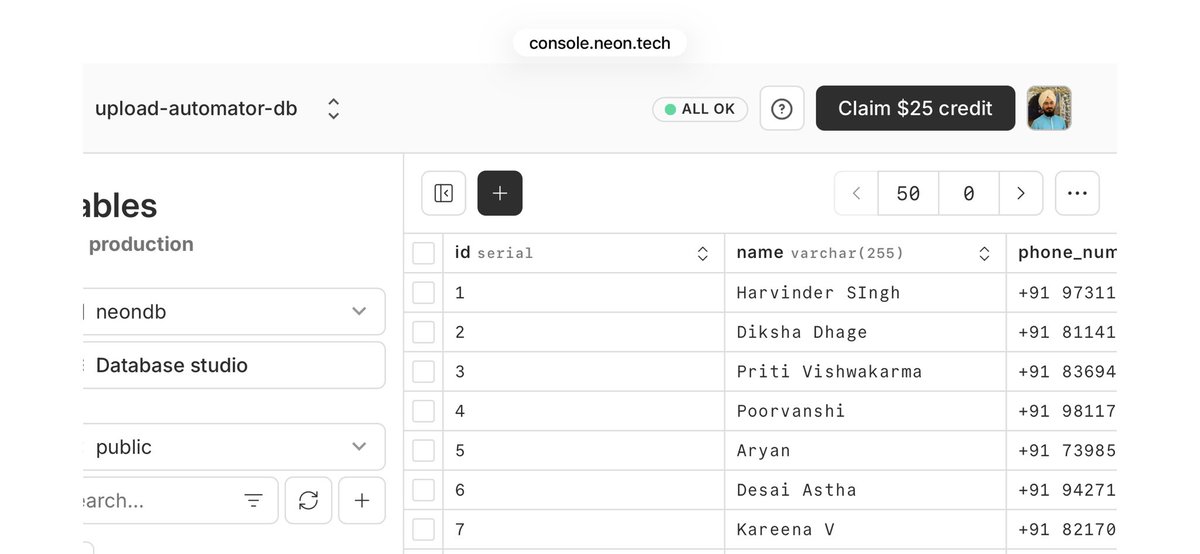
Task: Click the name cell Kareena V
Action: point(866,530)
